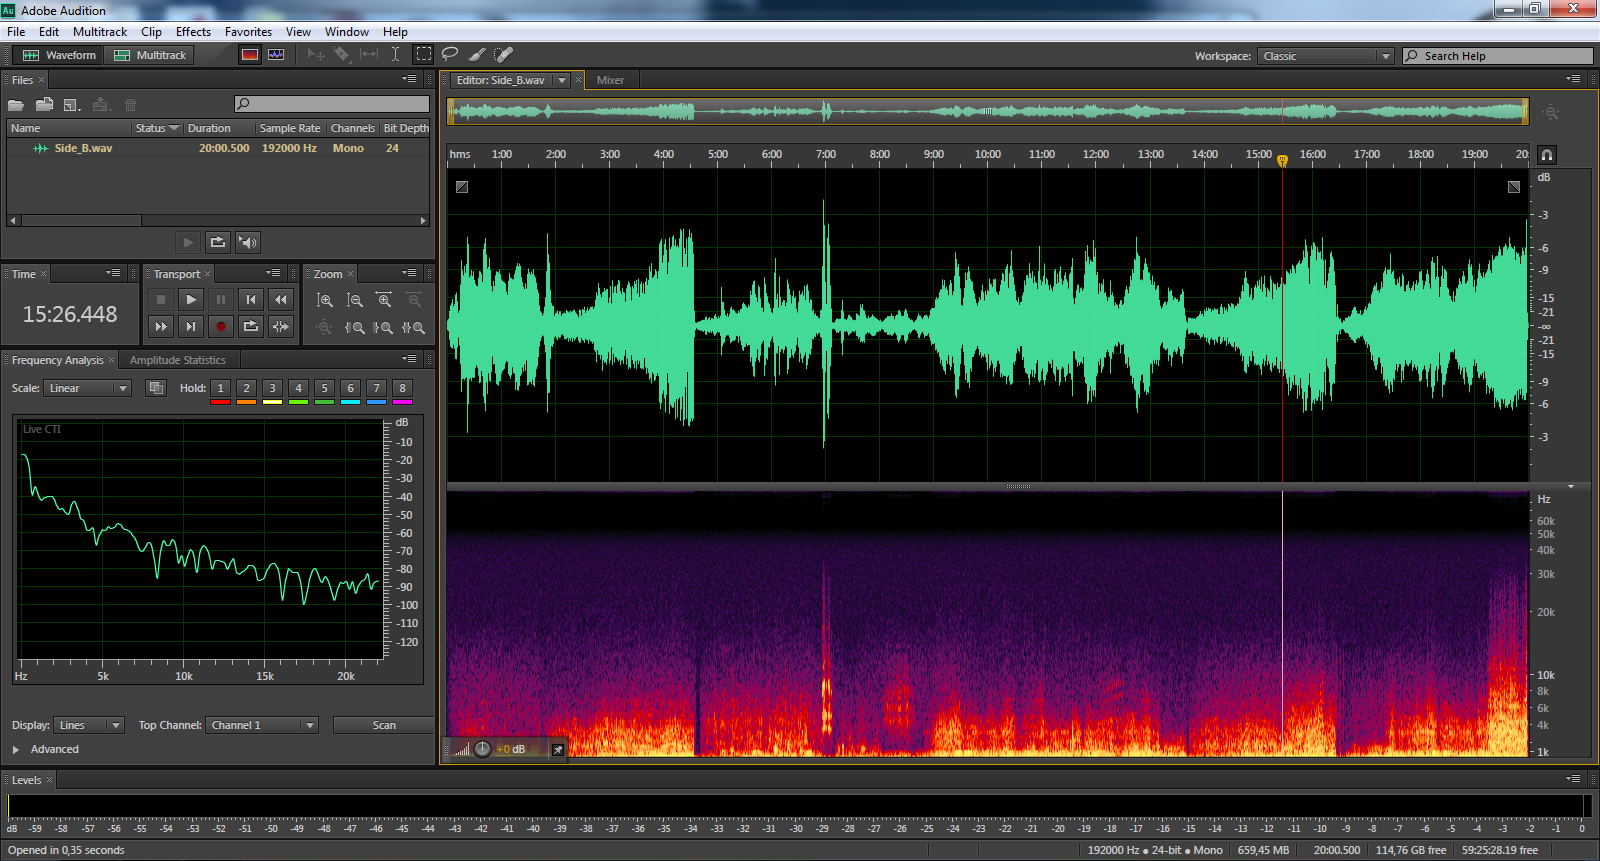Start recording with the Record button
Screen dimensions: 1600x861
(221, 326)
